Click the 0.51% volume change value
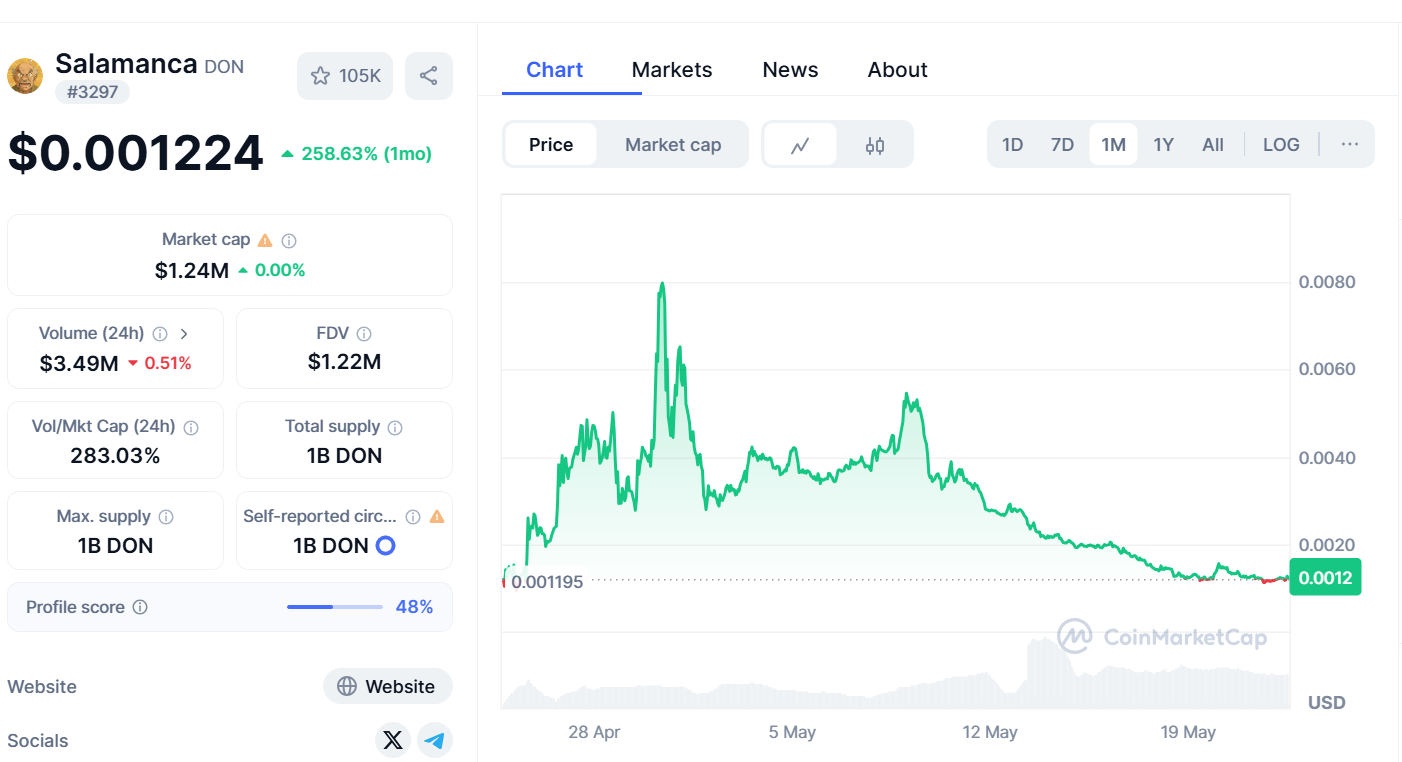Screen dimensions: 1402x762 [168, 363]
